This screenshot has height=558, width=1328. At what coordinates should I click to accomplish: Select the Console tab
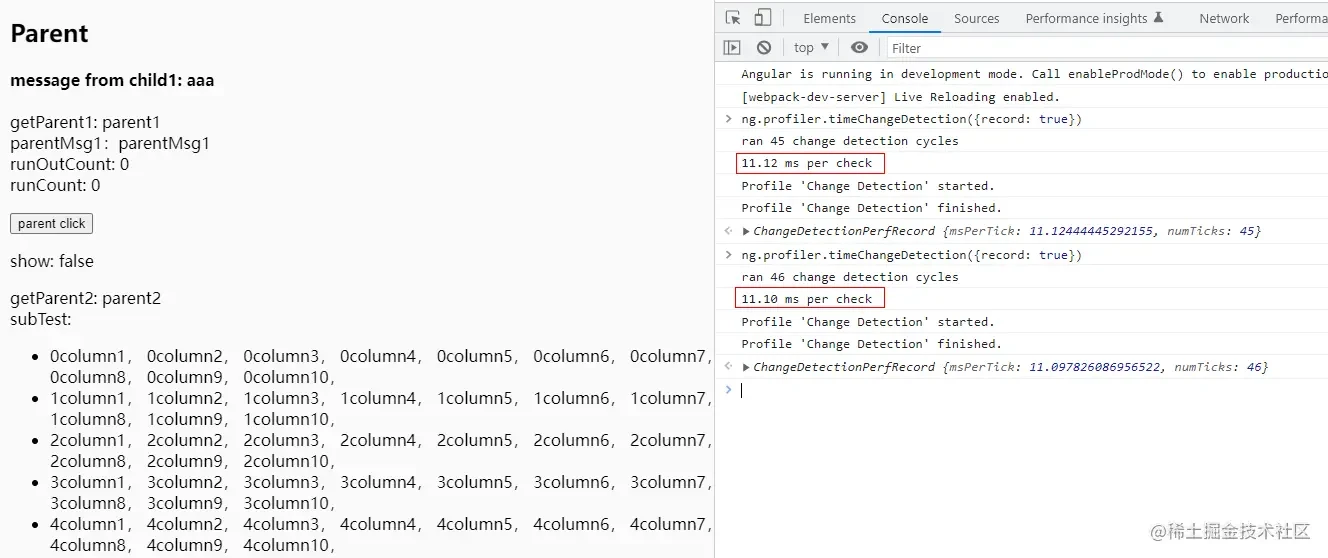pos(904,18)
